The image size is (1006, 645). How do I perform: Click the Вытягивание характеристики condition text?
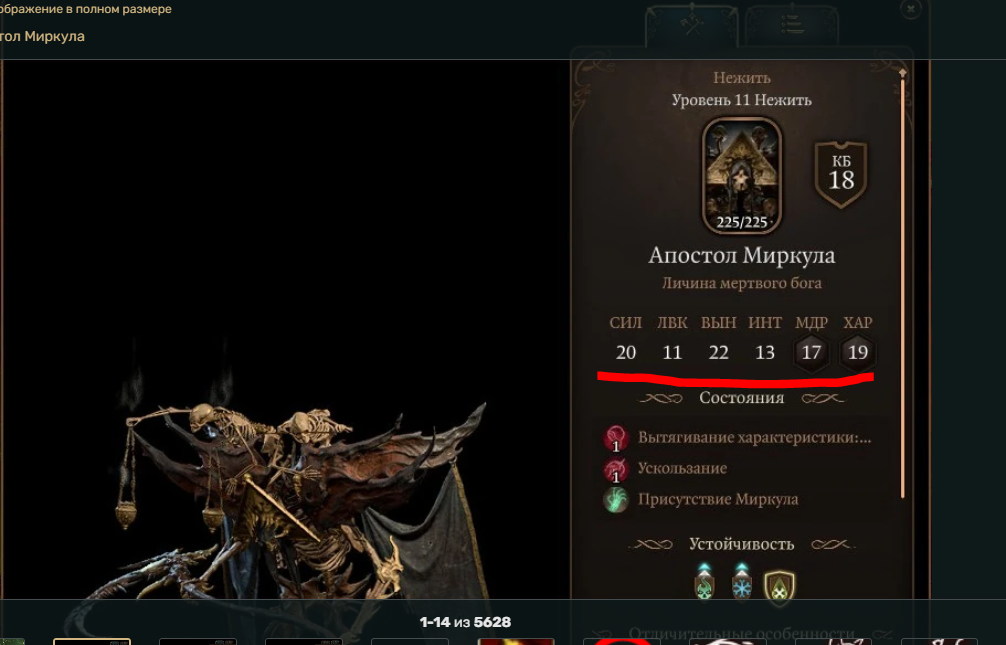click(x=754, y=438)
